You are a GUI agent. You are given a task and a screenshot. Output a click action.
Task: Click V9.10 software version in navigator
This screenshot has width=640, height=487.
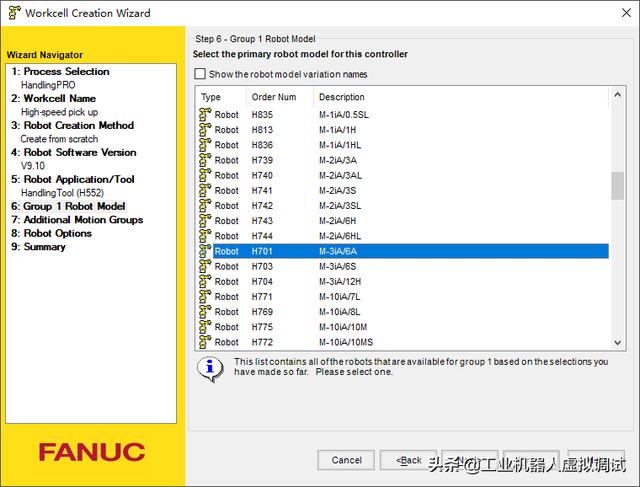coord(33,166)
